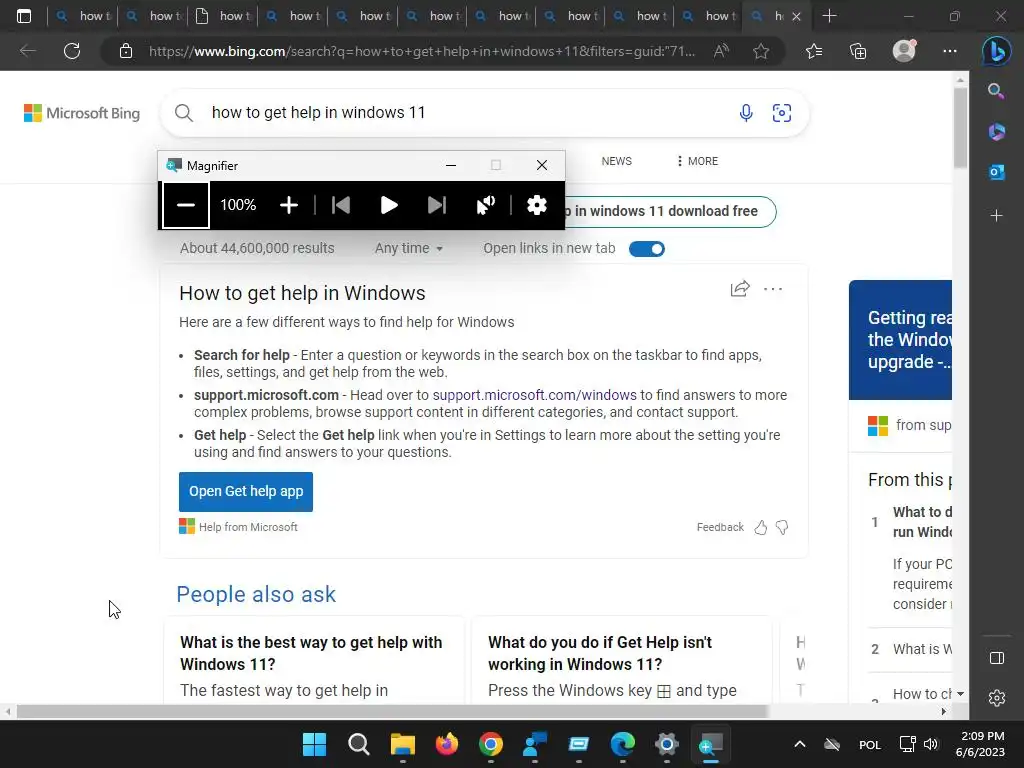Open a new browser tab
The image size is (1024, 768).
click(829, 16)
